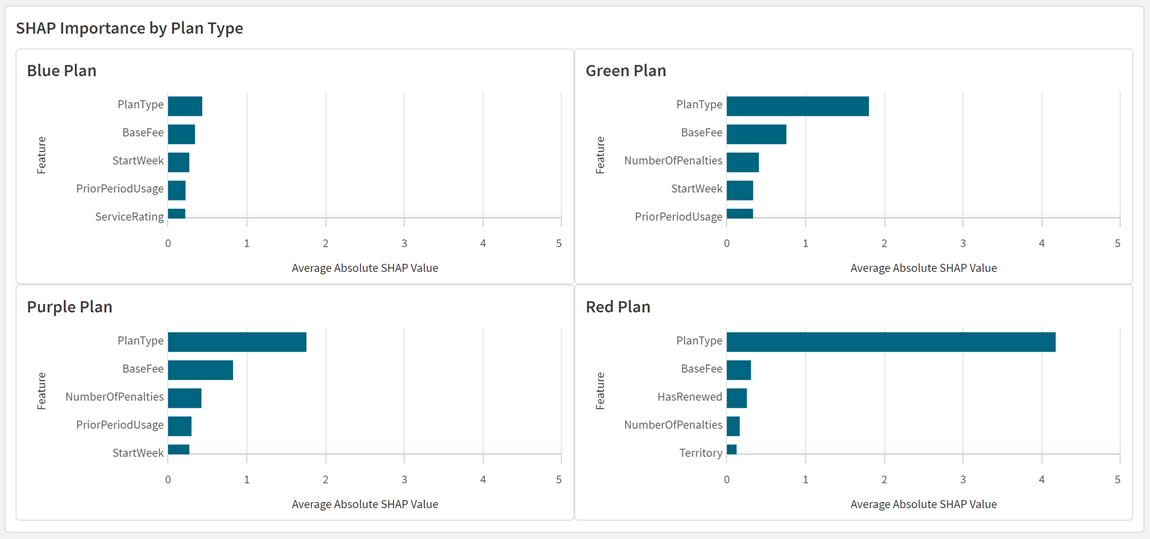Click the Territory bar in Red Plan chart

(x=732, y=451)
